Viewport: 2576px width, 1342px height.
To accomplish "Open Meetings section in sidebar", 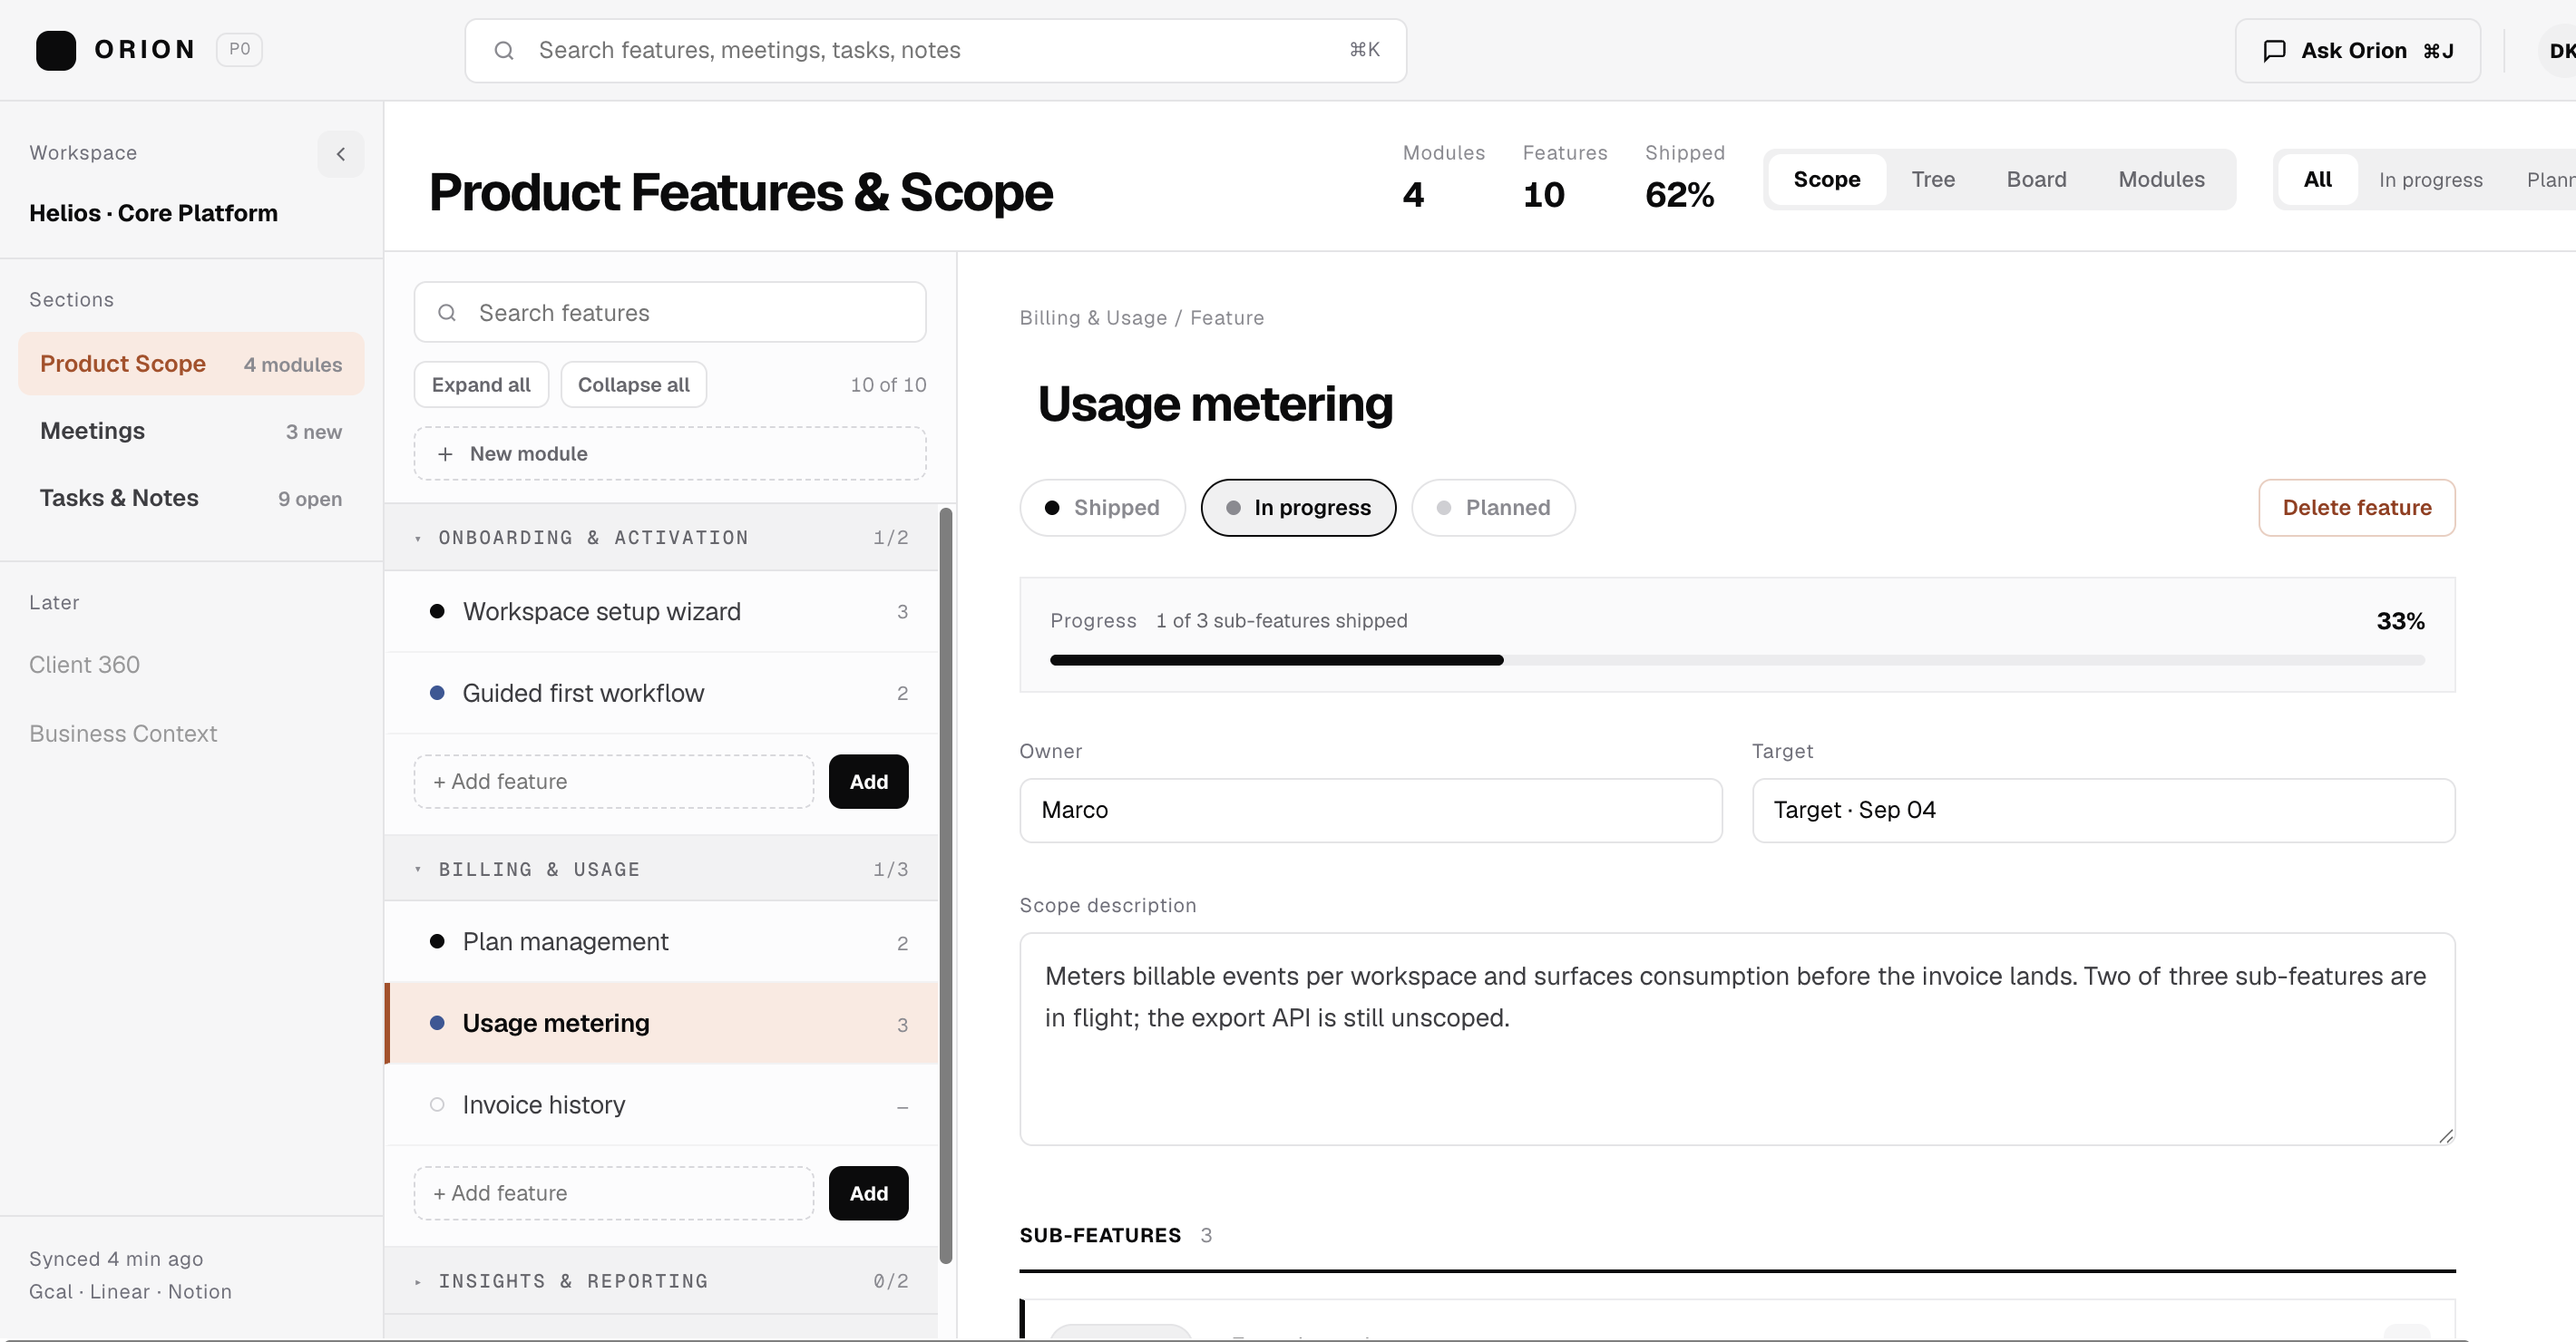I will (x=191, y=431).
